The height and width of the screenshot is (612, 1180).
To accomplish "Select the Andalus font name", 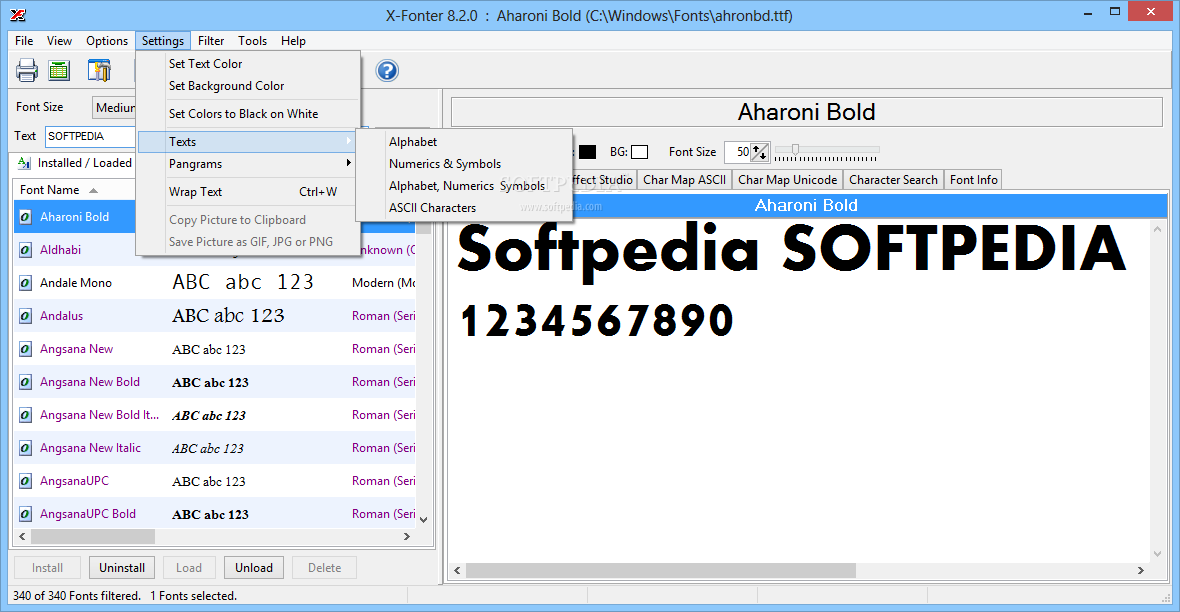I will point(62,316).
